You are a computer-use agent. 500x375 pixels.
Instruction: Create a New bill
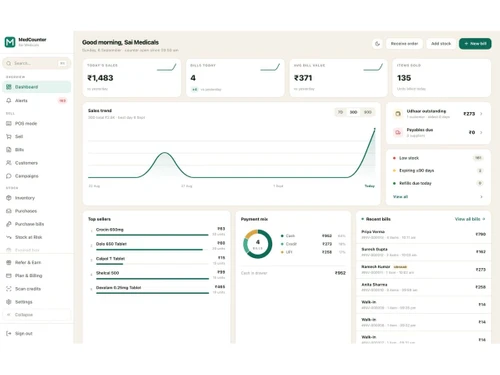[x=475, y=43]
